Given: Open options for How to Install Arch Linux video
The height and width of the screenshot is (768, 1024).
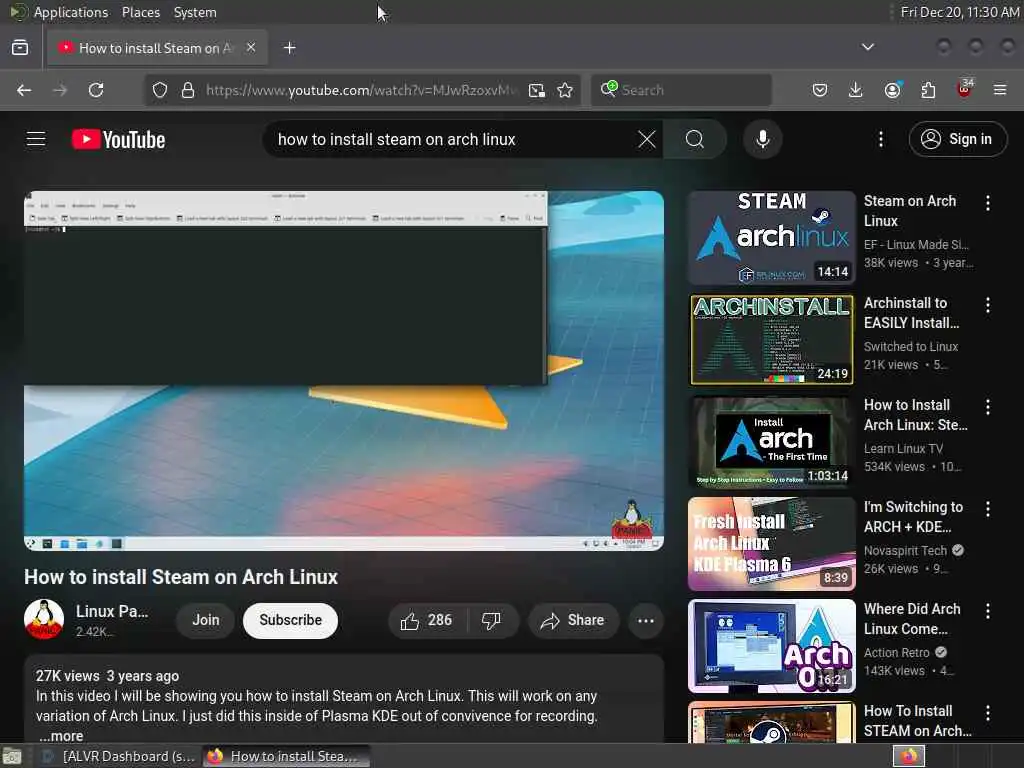Looking at the screenshot, I should (988, 407).
